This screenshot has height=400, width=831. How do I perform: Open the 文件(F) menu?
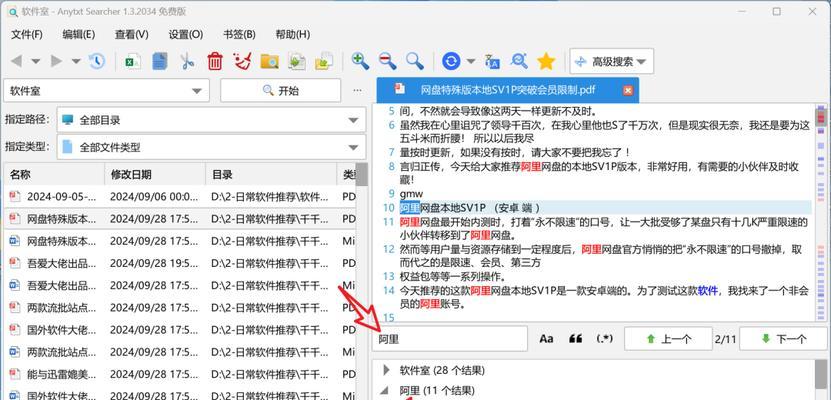[26, 34]
